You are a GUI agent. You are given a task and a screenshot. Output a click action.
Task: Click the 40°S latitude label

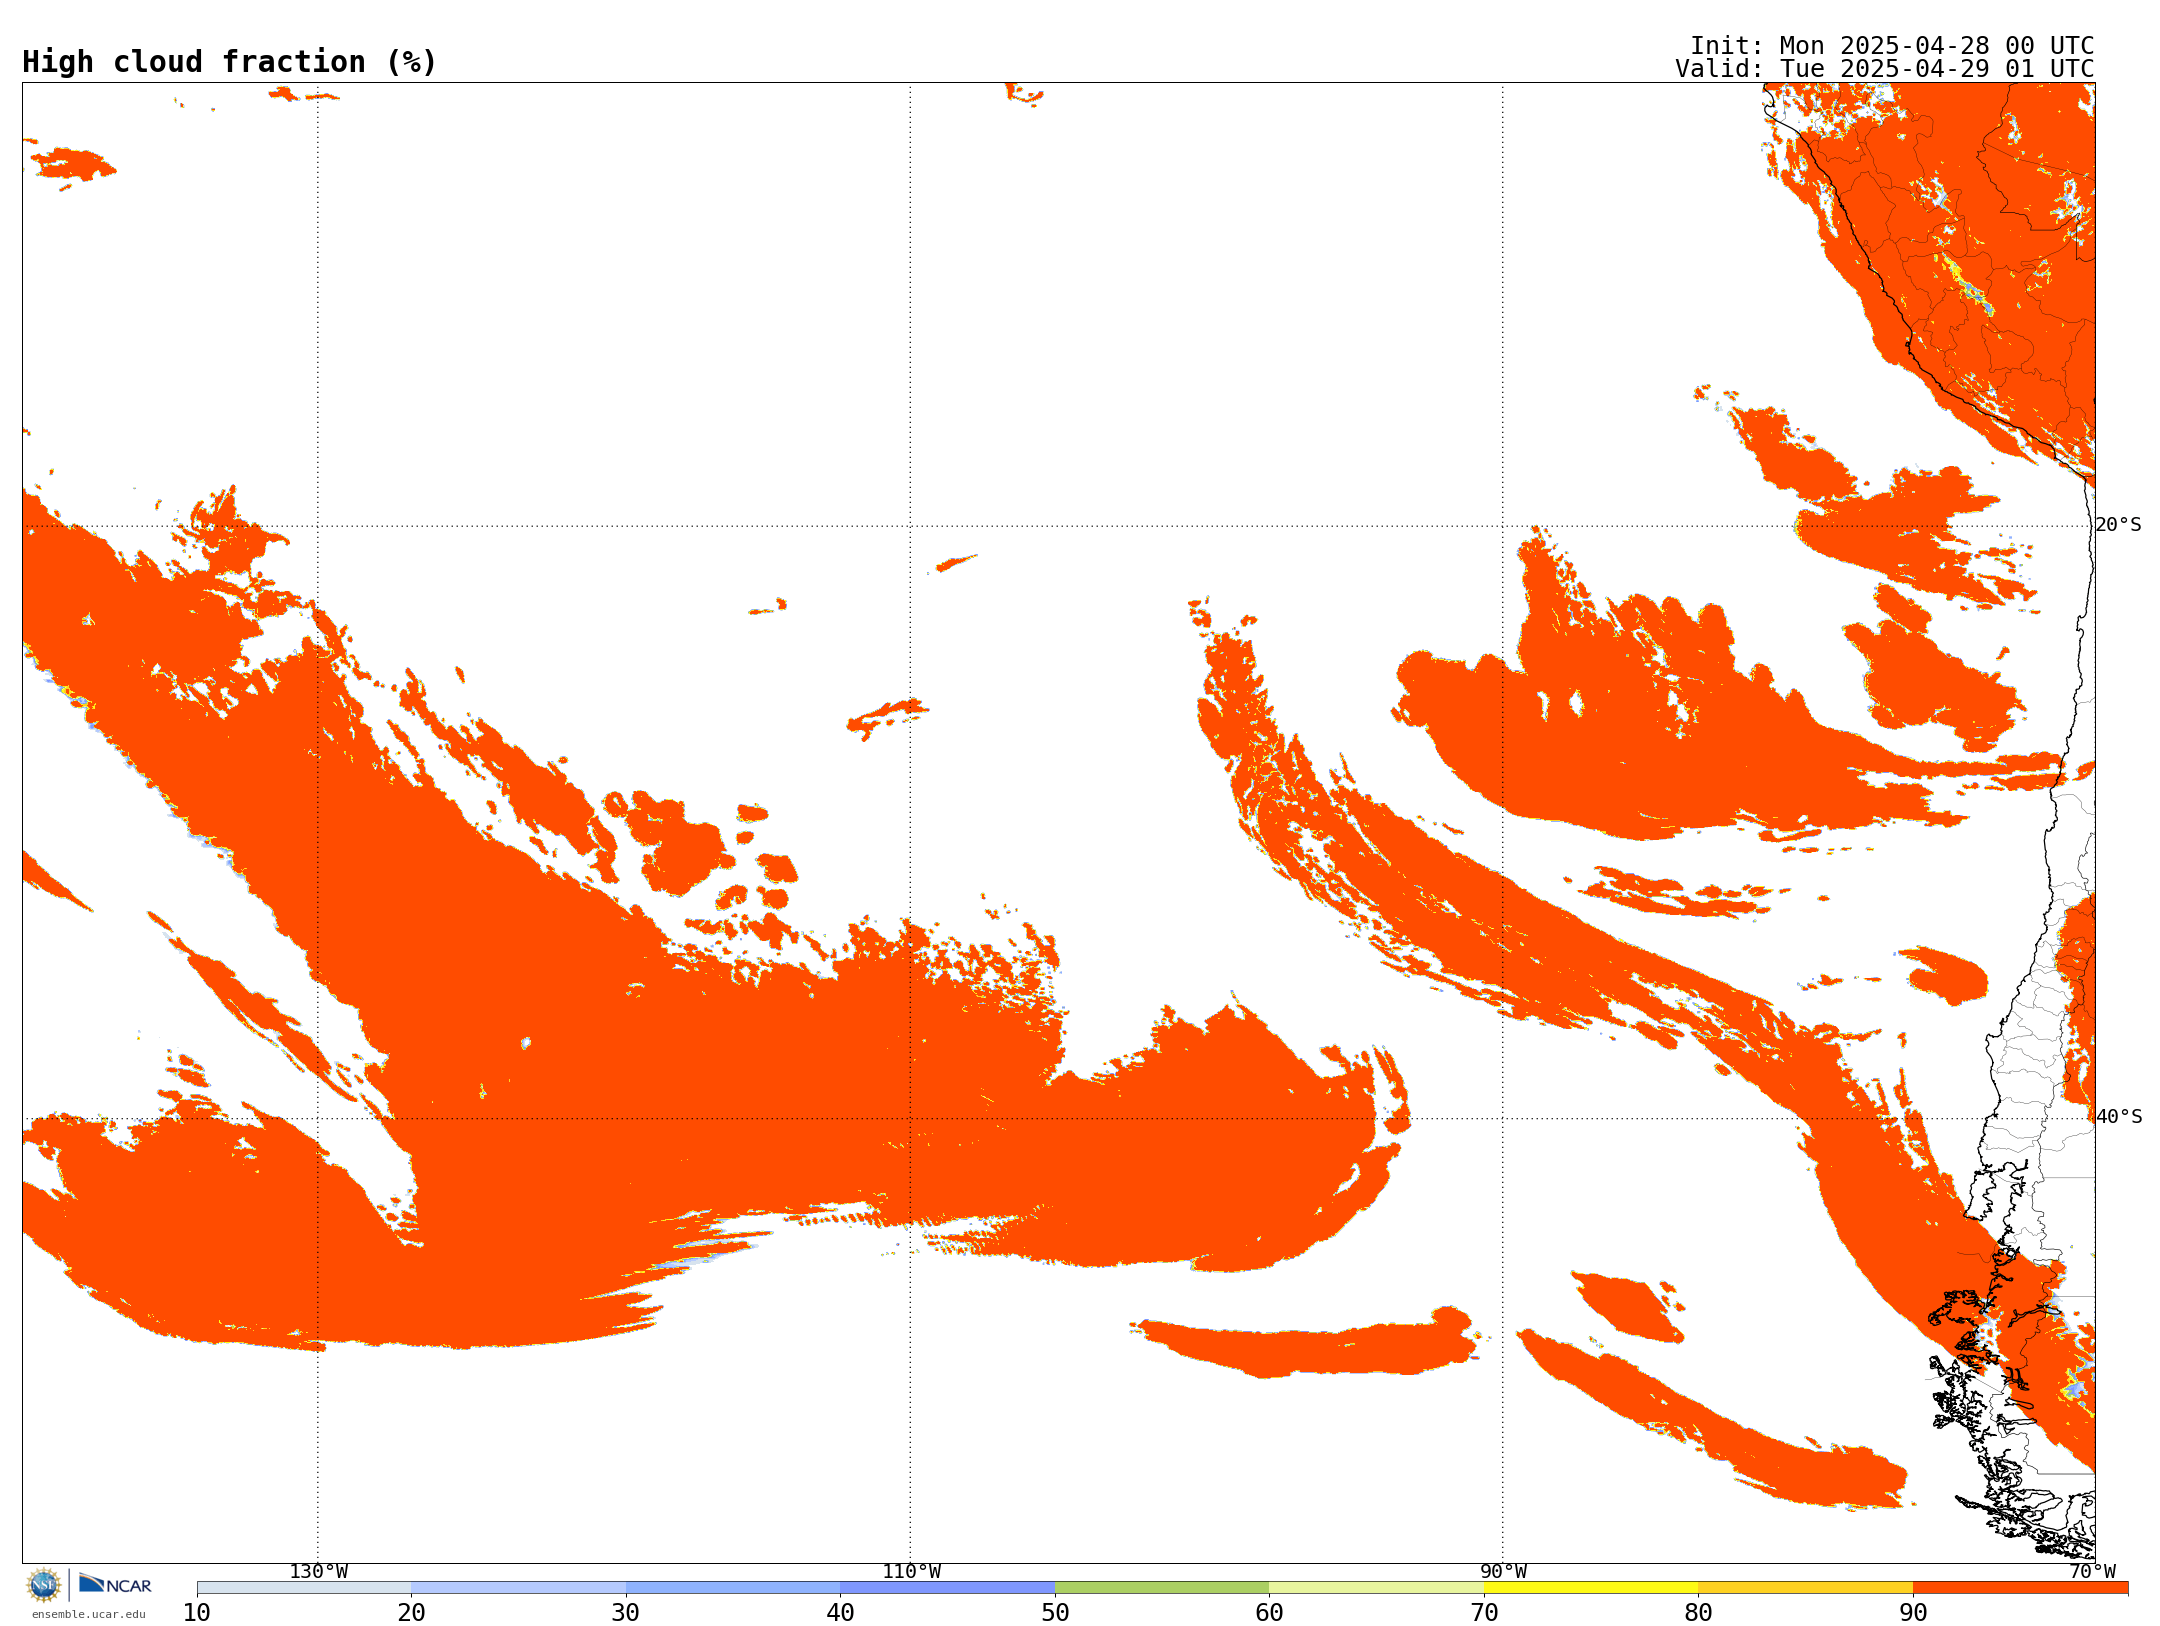(2119, 1117)
